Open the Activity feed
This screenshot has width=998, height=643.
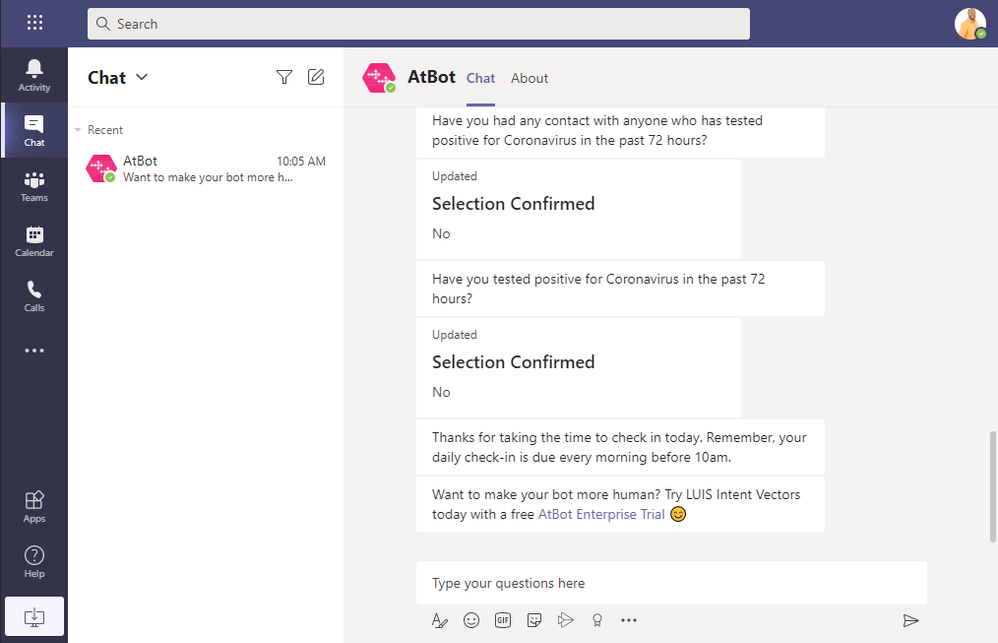tap(34, 75)
